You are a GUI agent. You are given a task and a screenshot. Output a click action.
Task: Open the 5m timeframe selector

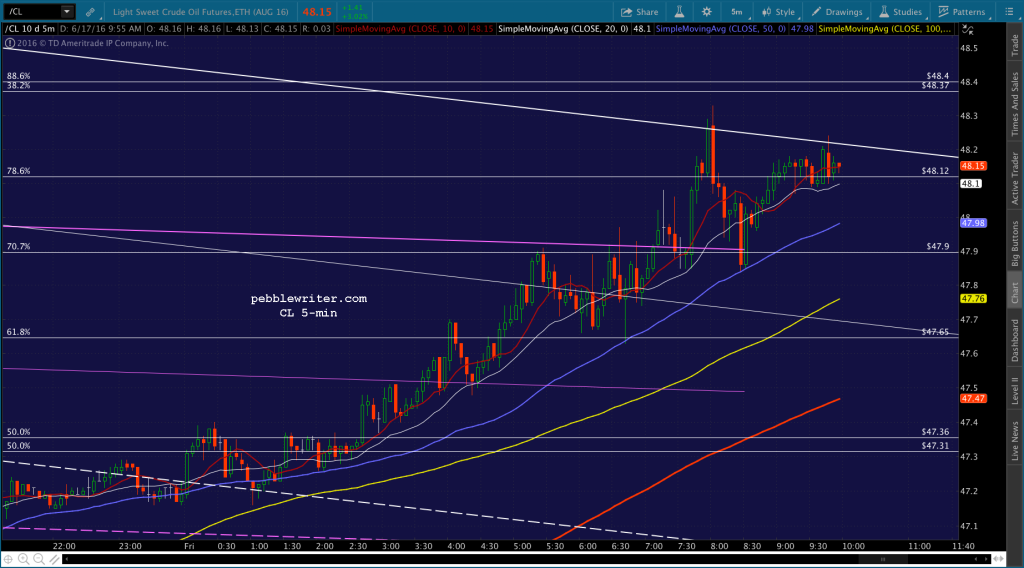(x=737, y=12)
